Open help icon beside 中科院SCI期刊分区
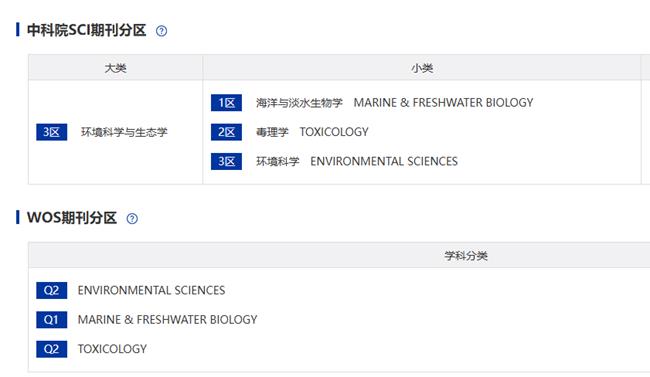Viewport: 650px width, 377px height. (x=161, y=31)
